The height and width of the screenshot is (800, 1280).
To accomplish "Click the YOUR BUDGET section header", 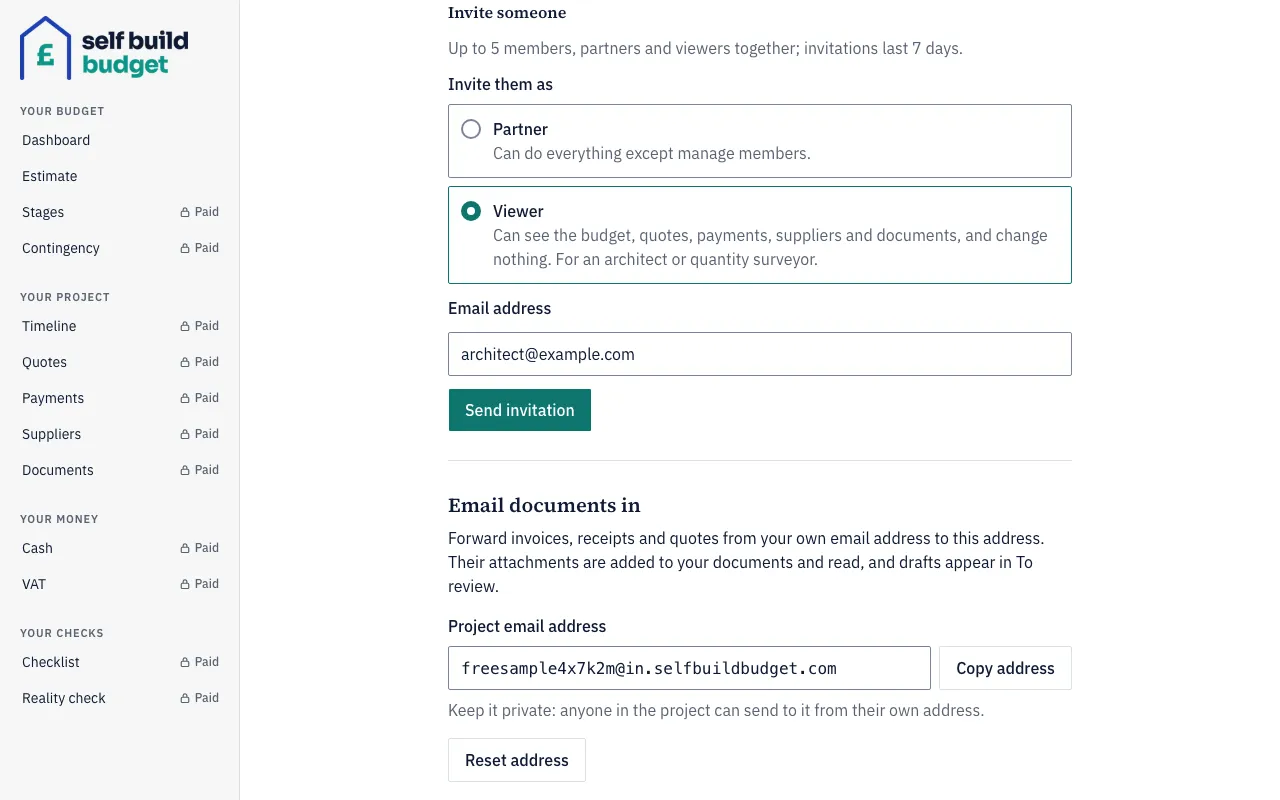I will [x=62, y=111].
